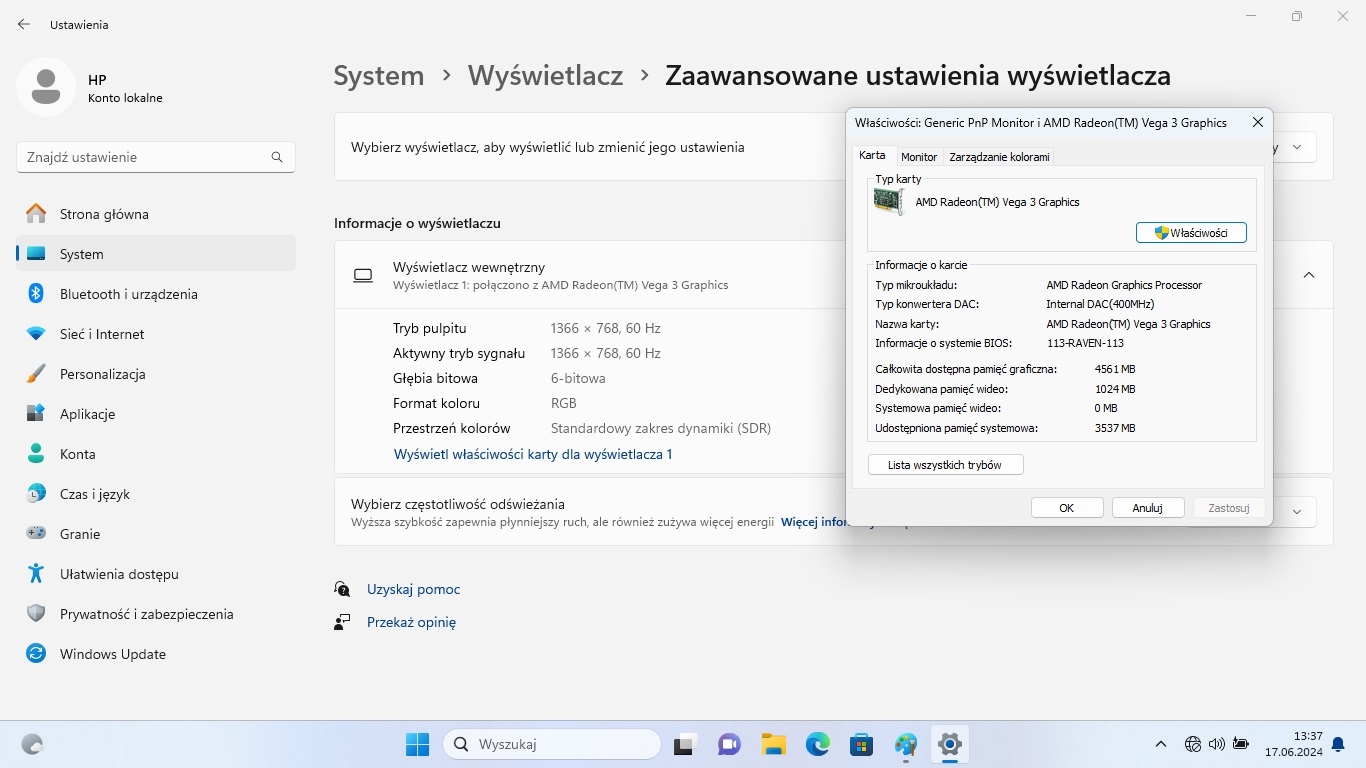Click the search magnifier in the settings search box

click(277, 157)
